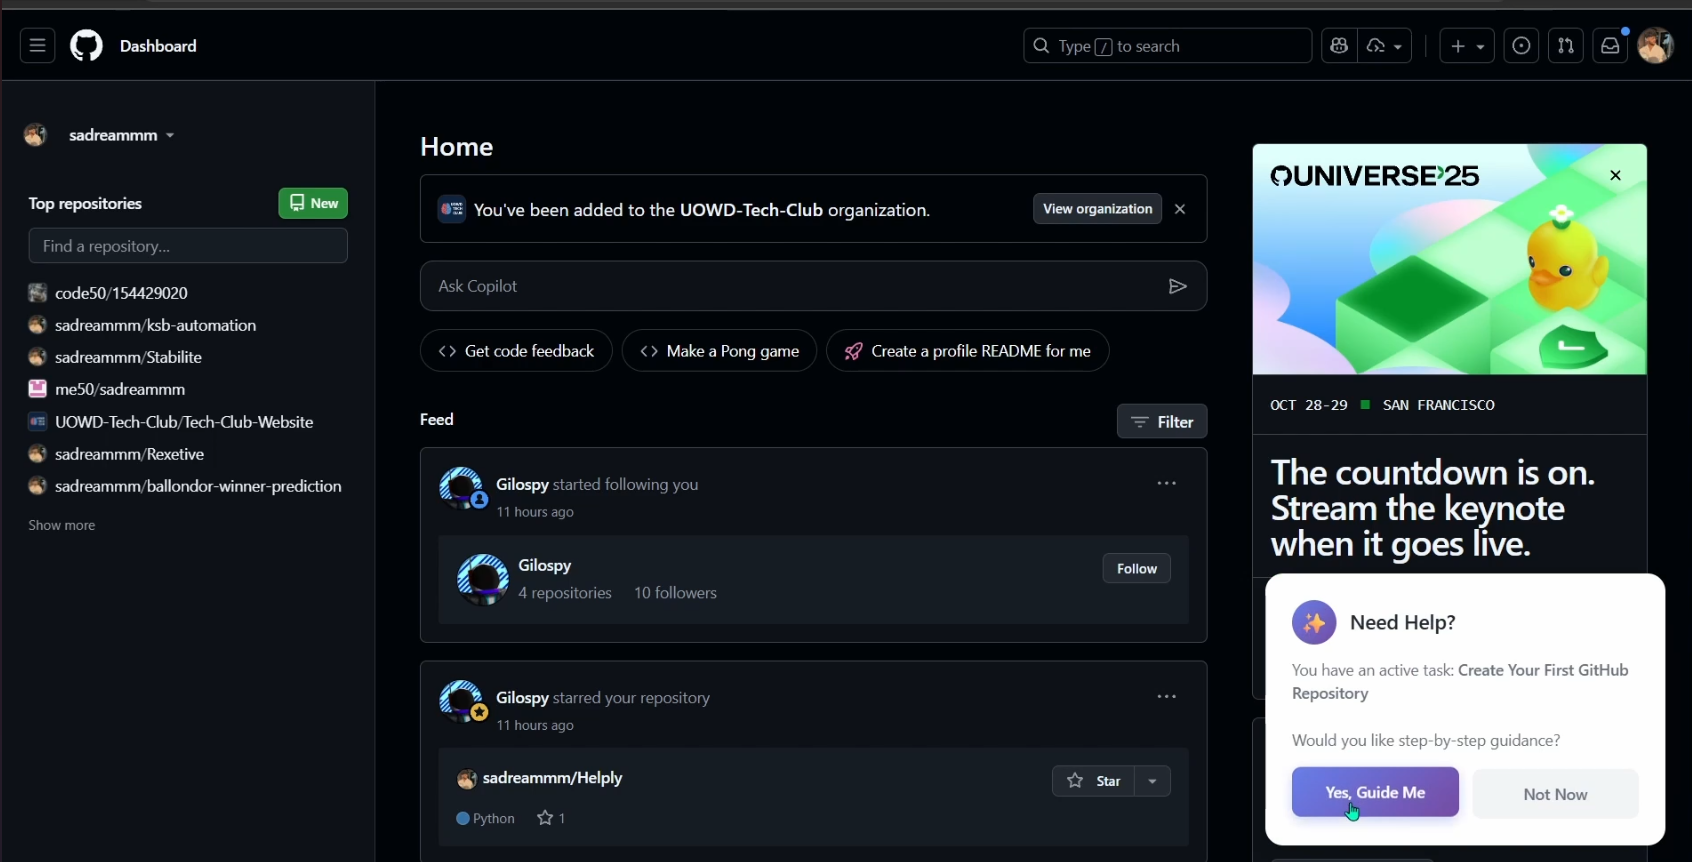This screenshot has height=862, width=1692.
Task: Open sadreammm/Stabilite repository
Action: click(128, 357)
